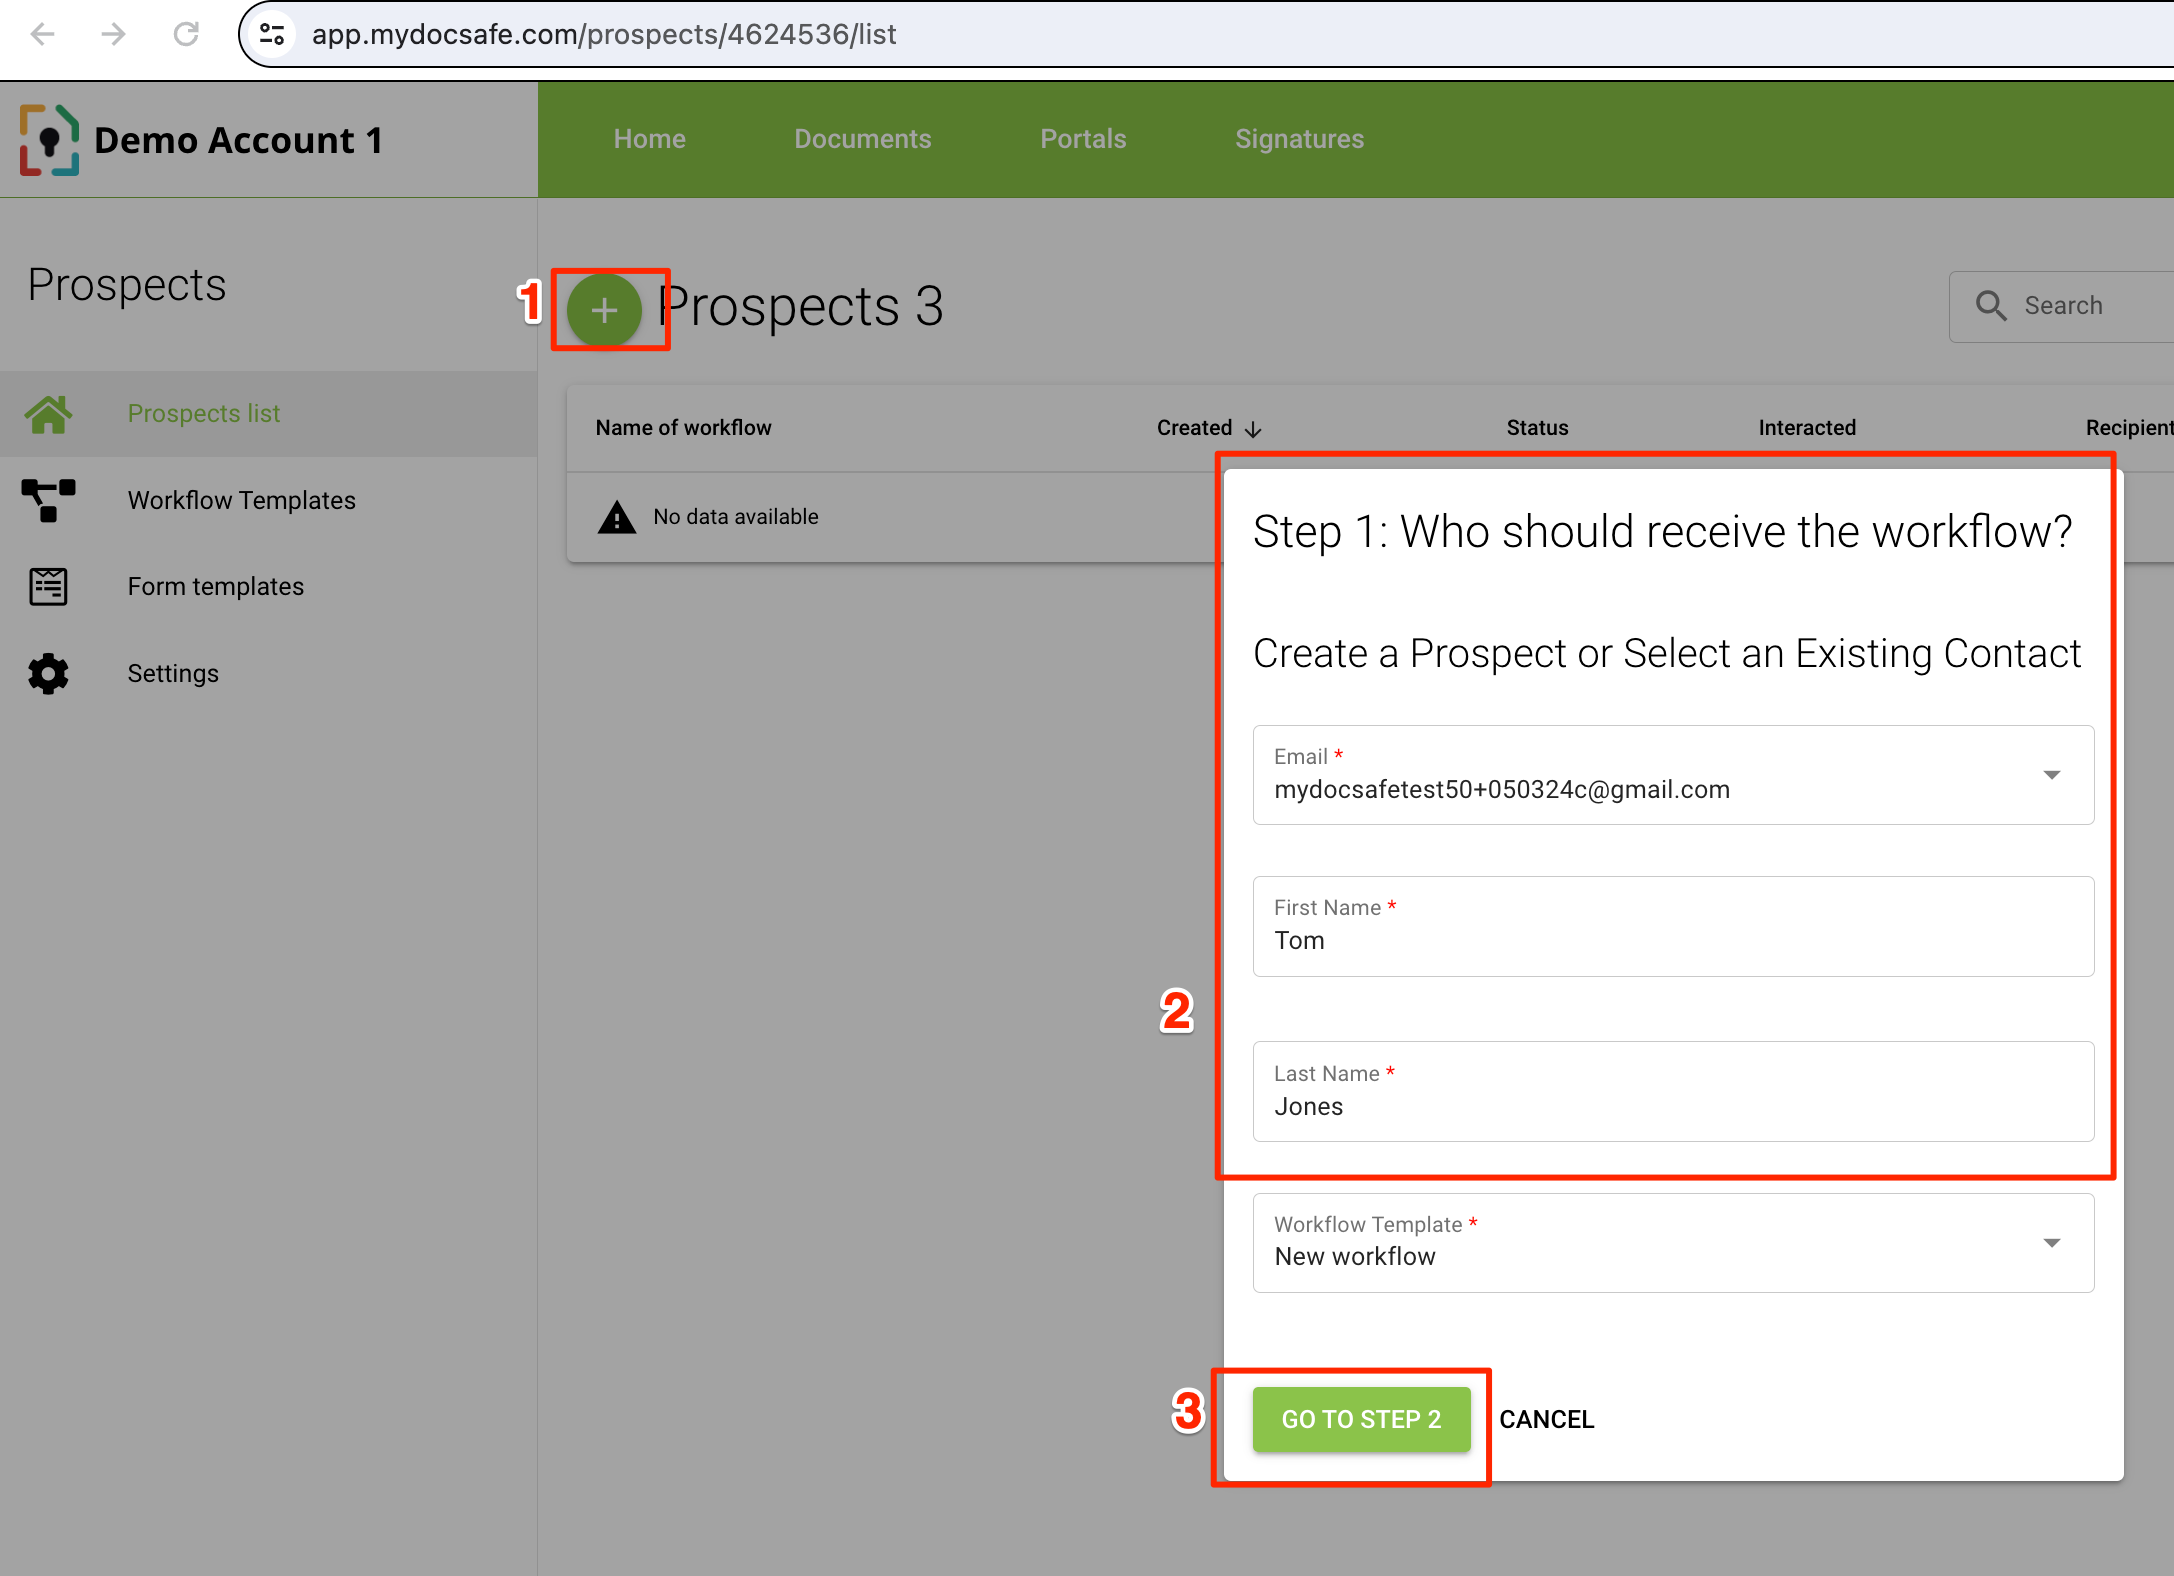The height and width of the screenshot is (1576, 2174).
Task: Open the Signatures menu
Action: (x=1299, y=139)
